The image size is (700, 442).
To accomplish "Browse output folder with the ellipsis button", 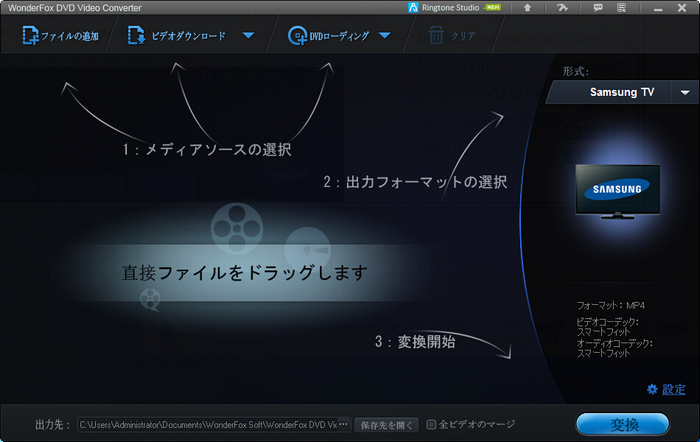I will click(343, 424).
